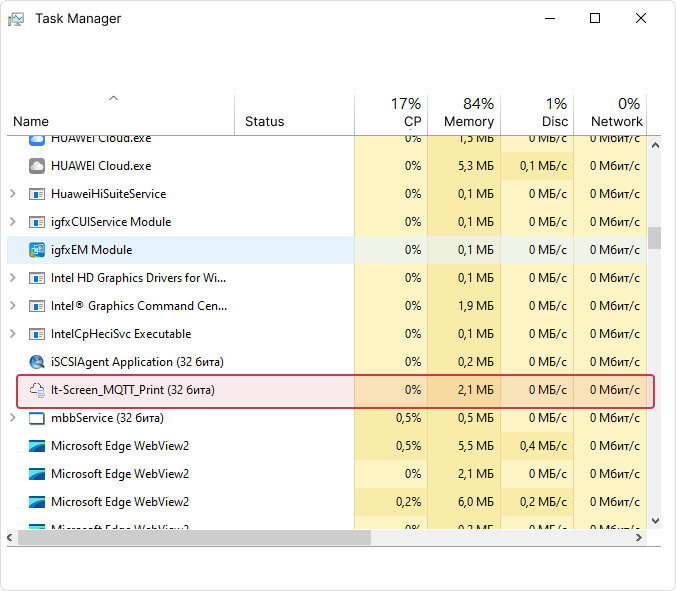Minimize the Task Manager window
676x591 pixels.
click(550, 18)
